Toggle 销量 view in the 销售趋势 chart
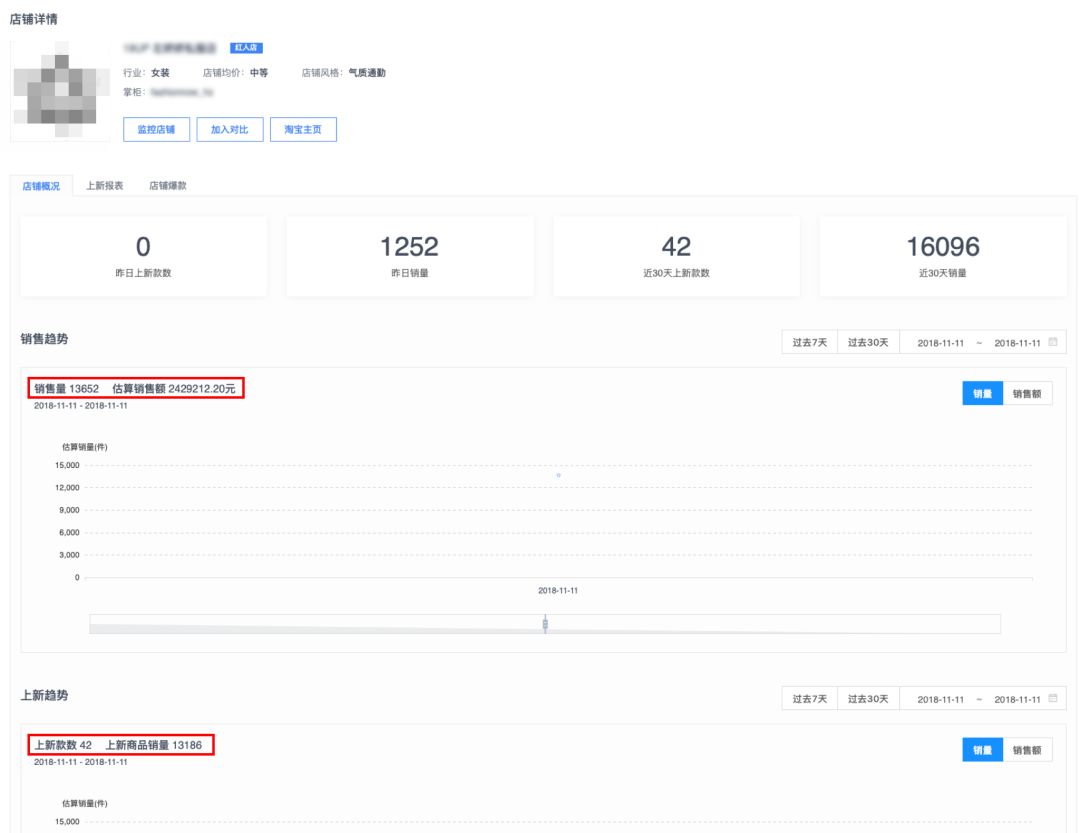Viewport: 1080px width, 833px height. [982, 393]
